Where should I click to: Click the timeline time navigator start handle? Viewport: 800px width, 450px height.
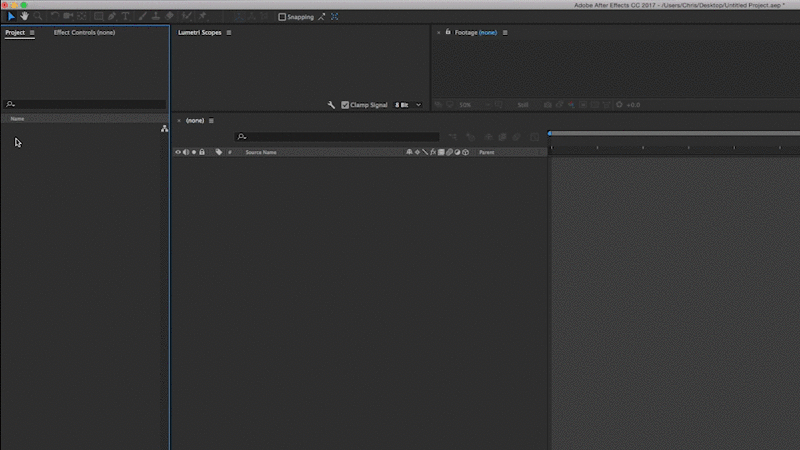(549, 133)
